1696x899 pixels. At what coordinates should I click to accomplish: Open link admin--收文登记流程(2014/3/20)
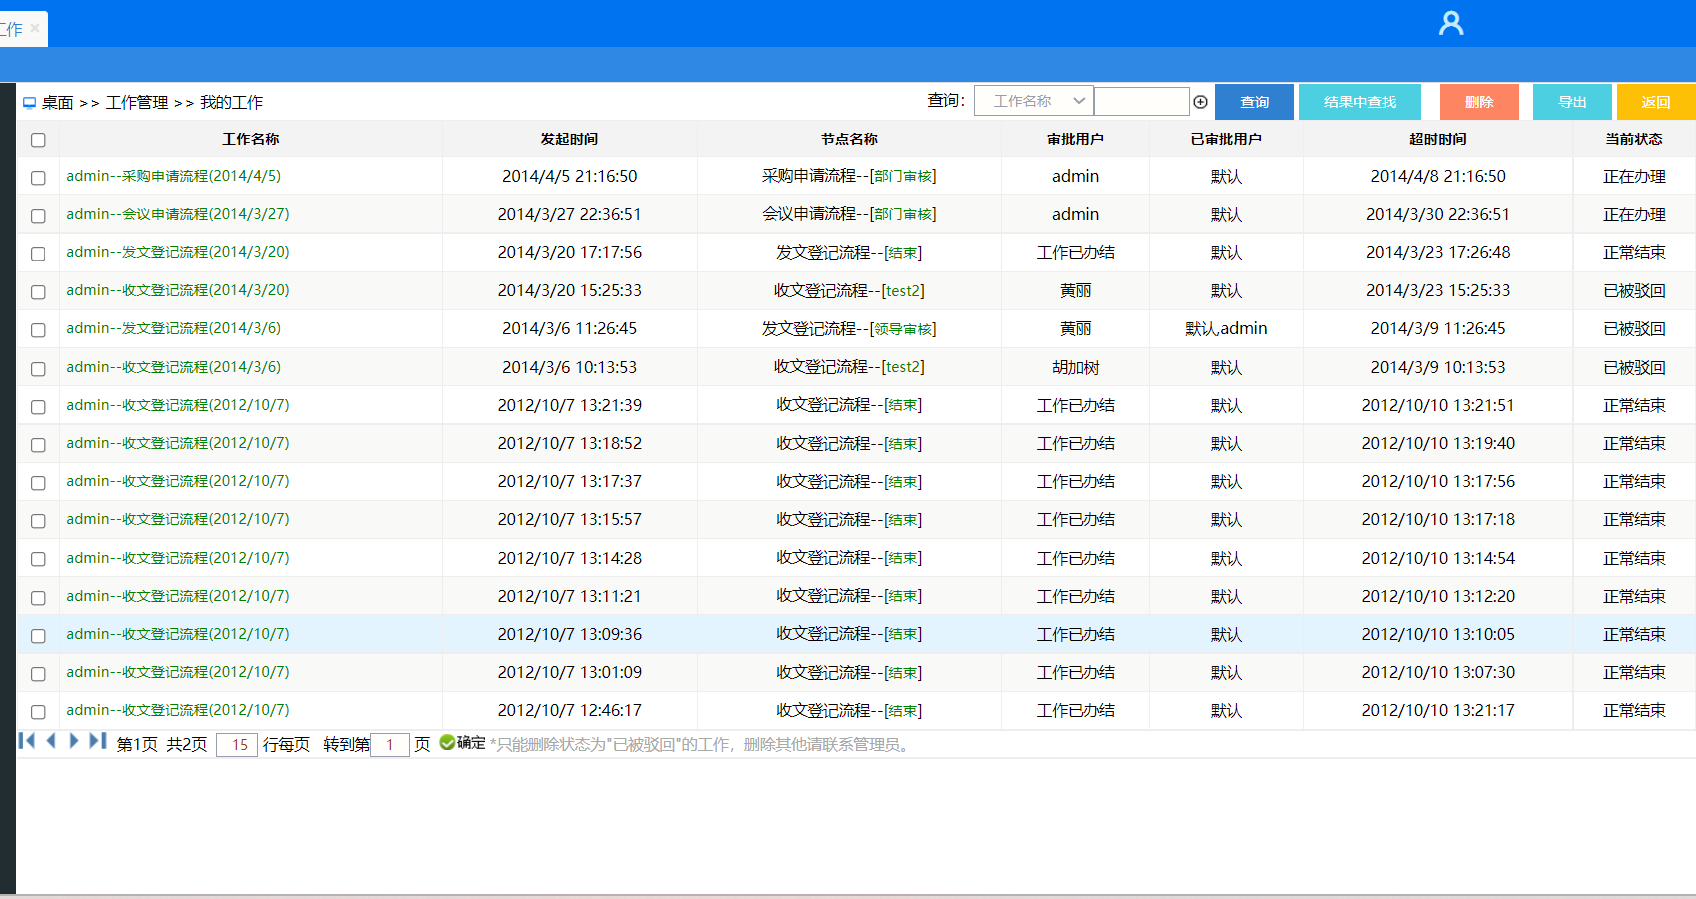(178, 290)
